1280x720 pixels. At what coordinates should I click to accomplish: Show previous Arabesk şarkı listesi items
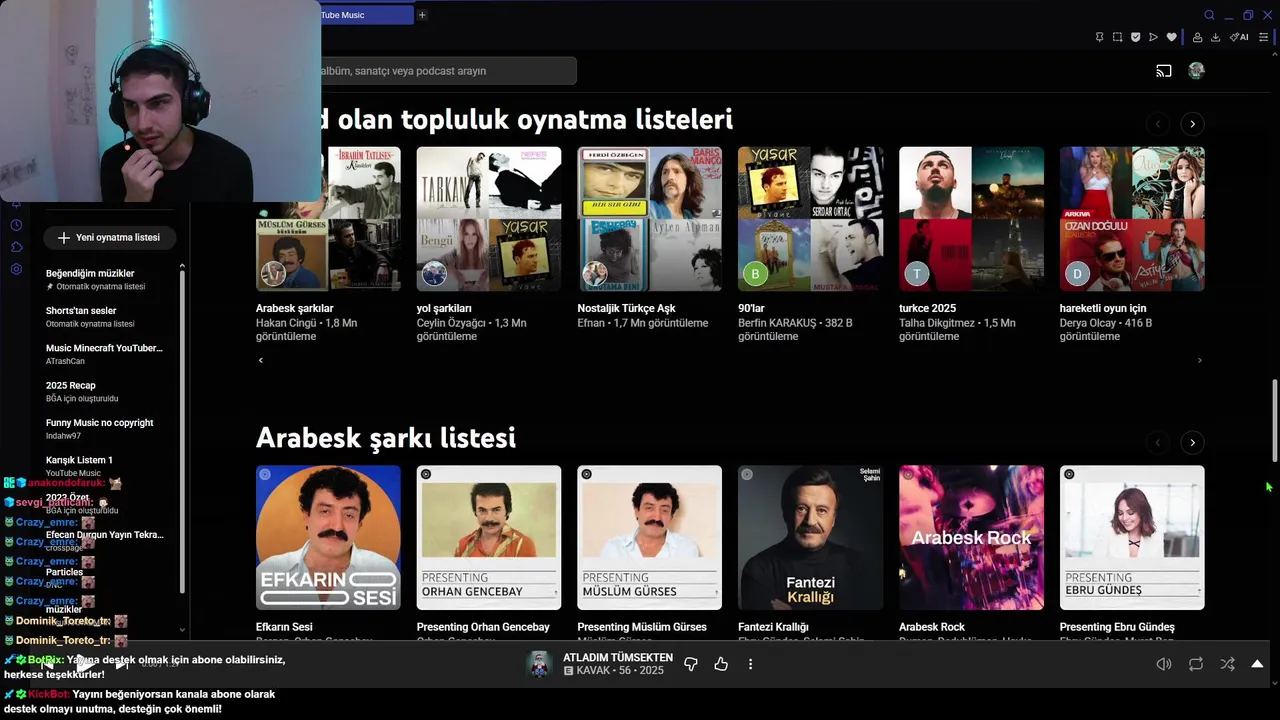pos(1158,442)
